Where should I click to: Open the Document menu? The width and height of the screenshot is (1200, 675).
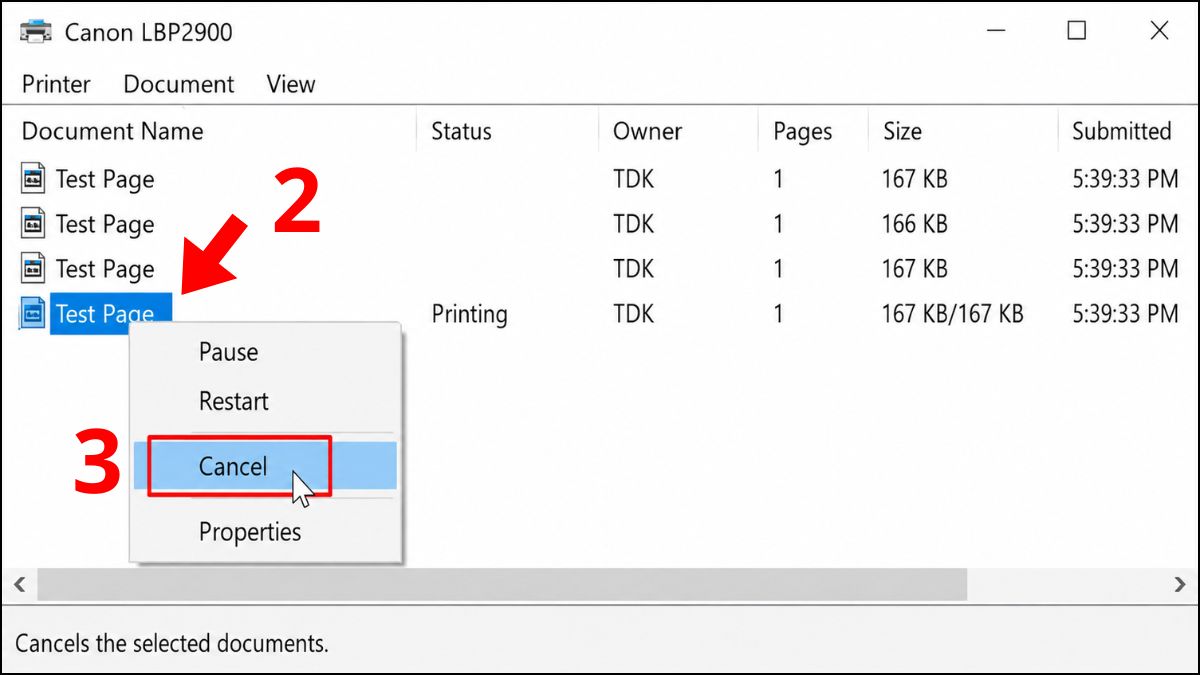(x=179, y=84)
